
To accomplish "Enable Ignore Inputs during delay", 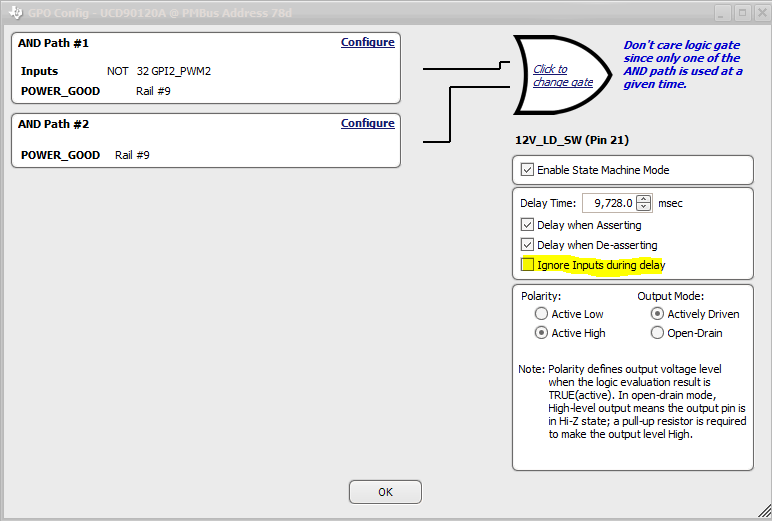I will 527,264.
